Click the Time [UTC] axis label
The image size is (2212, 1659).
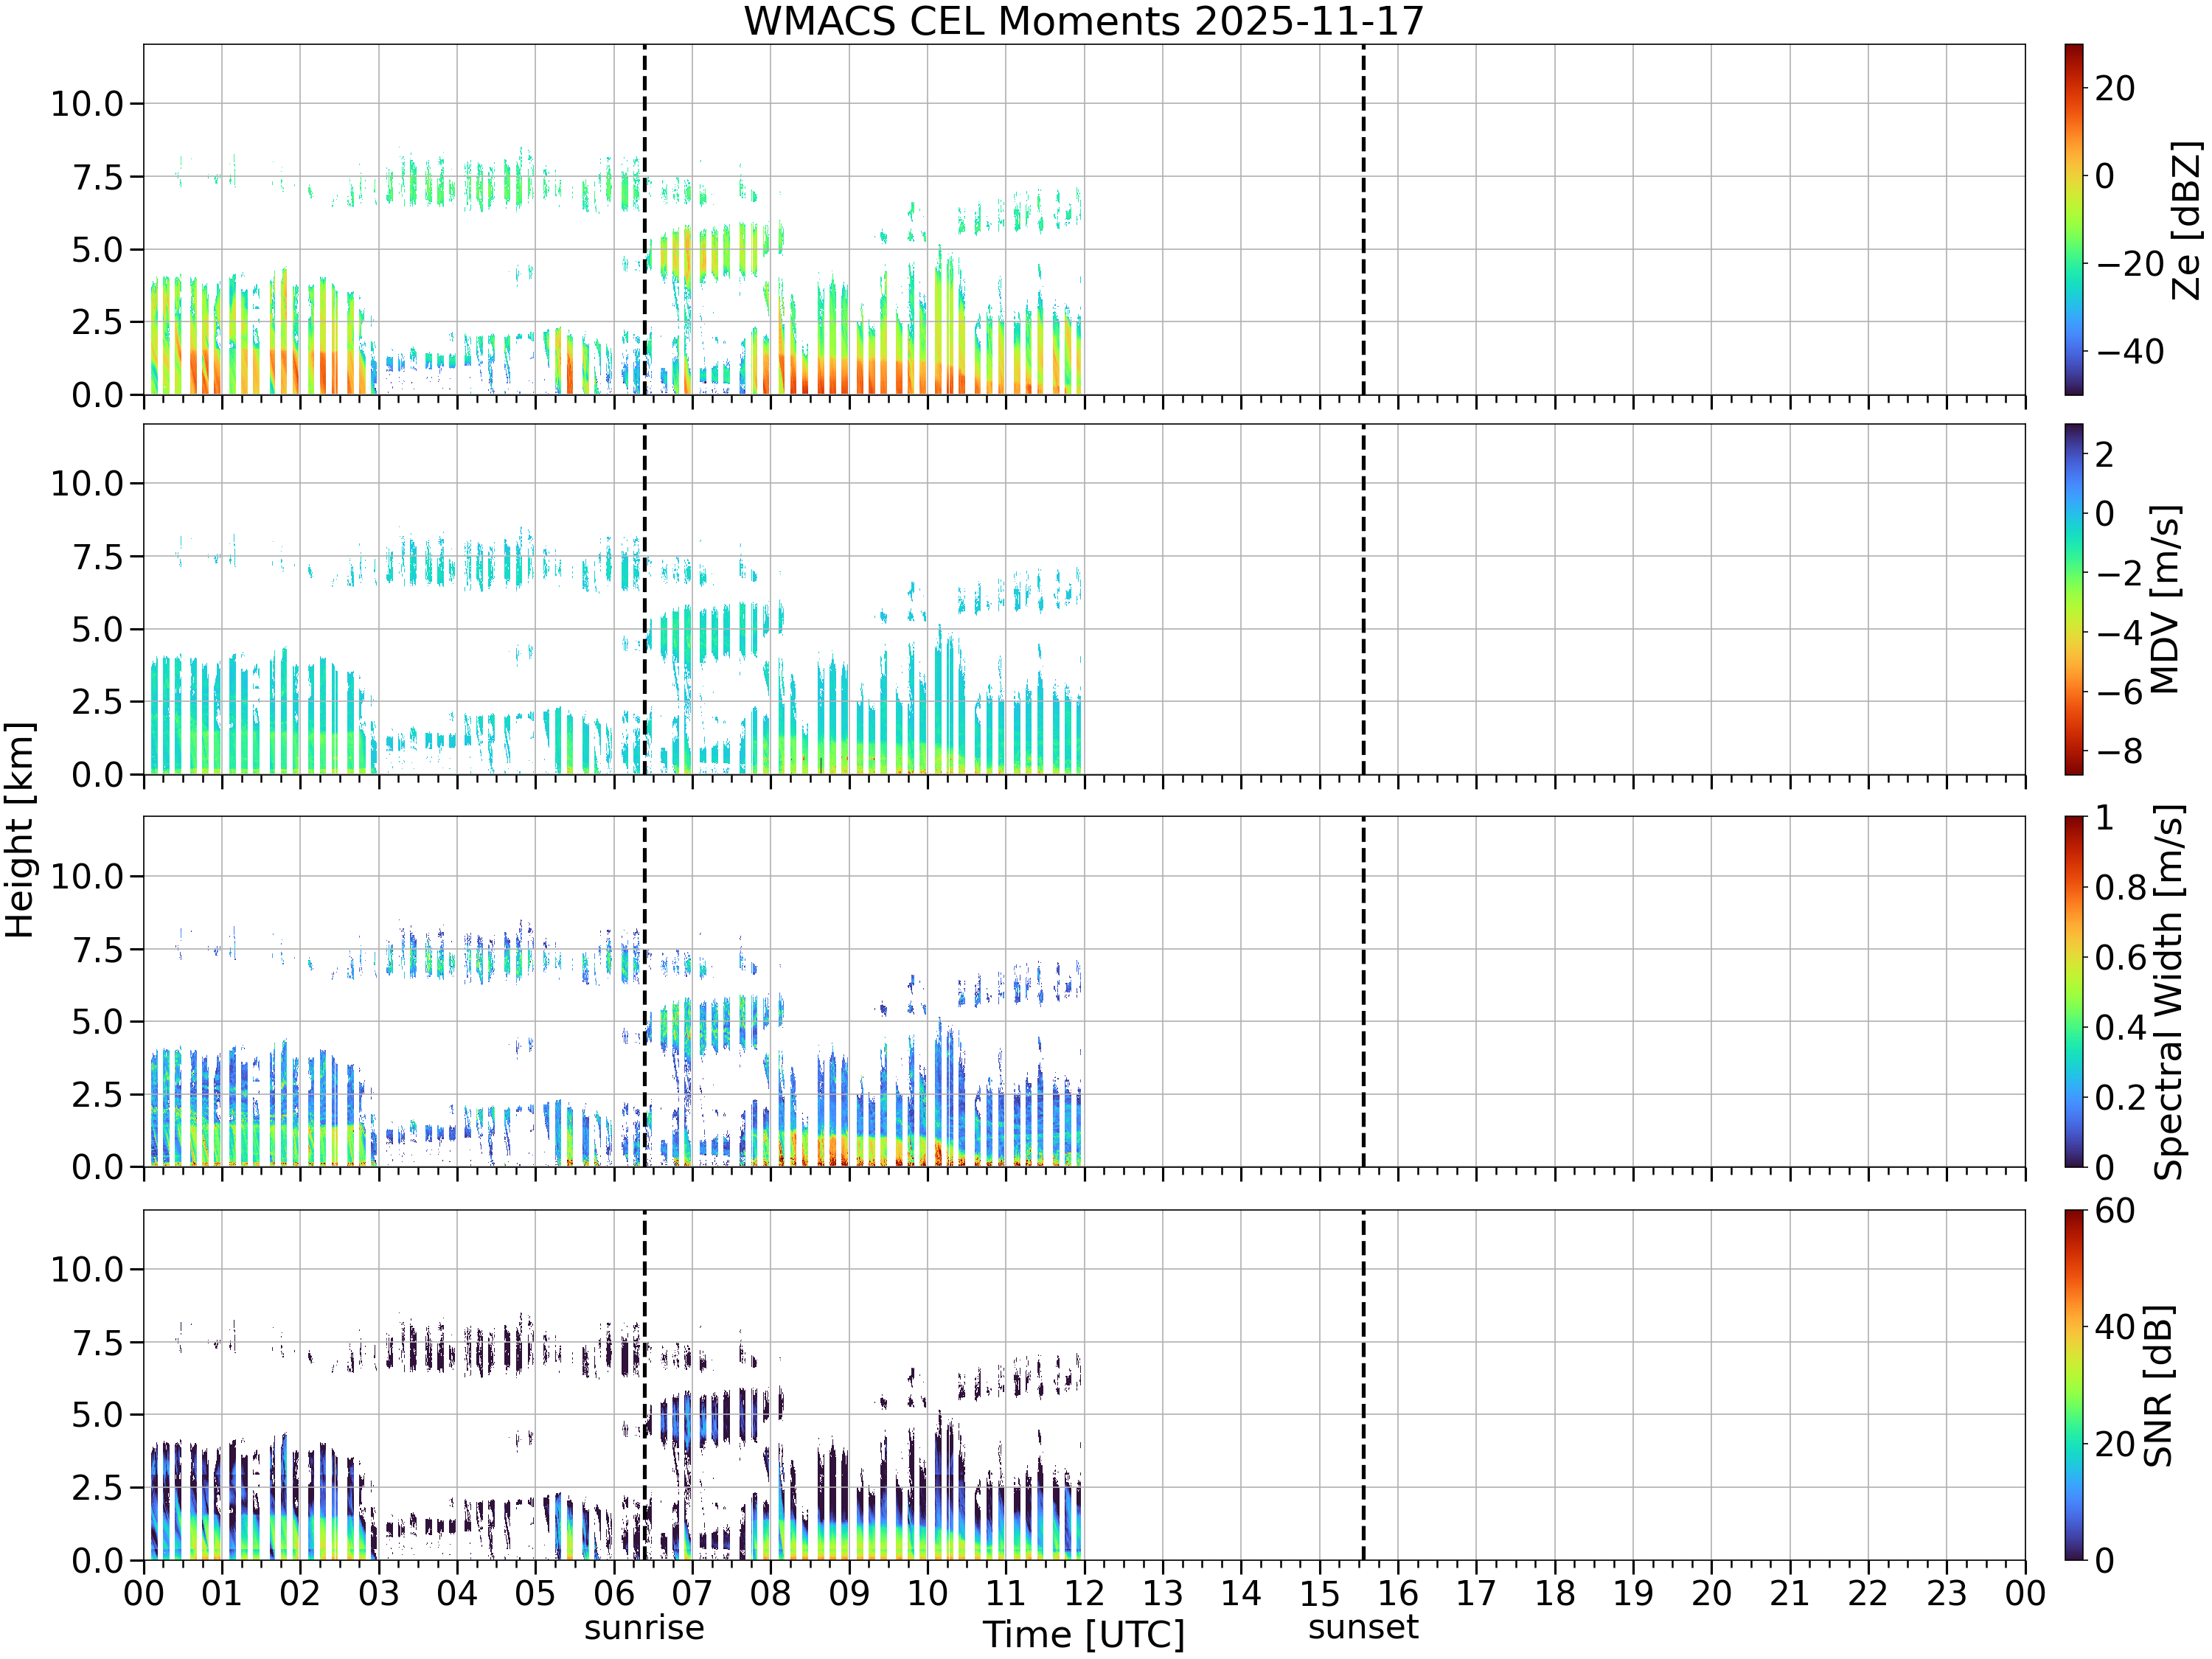point(1084,1634)
